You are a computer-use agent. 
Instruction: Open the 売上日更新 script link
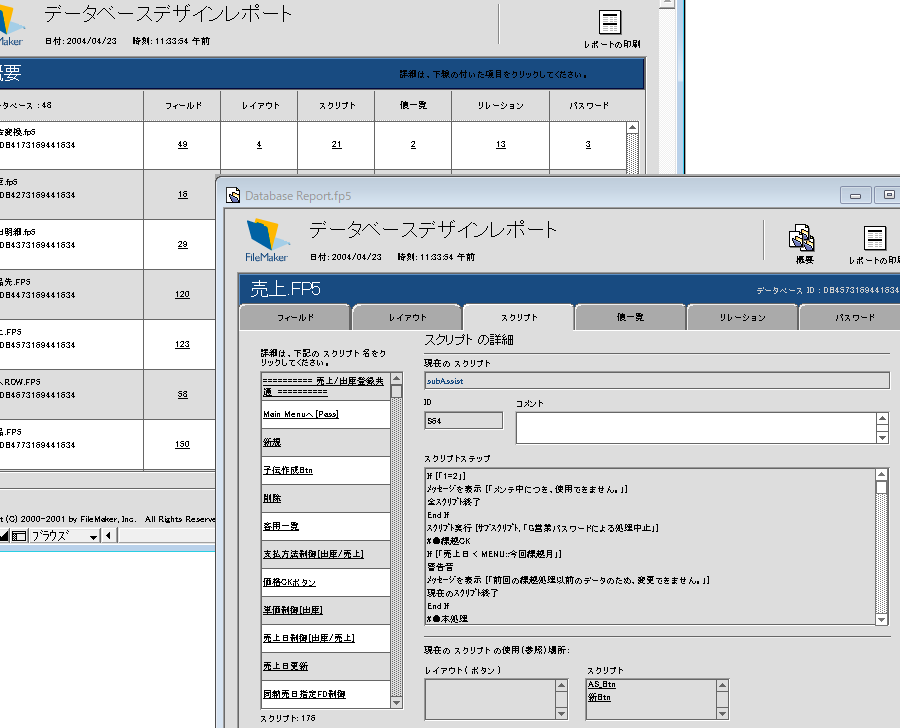[x=286, y=666]
